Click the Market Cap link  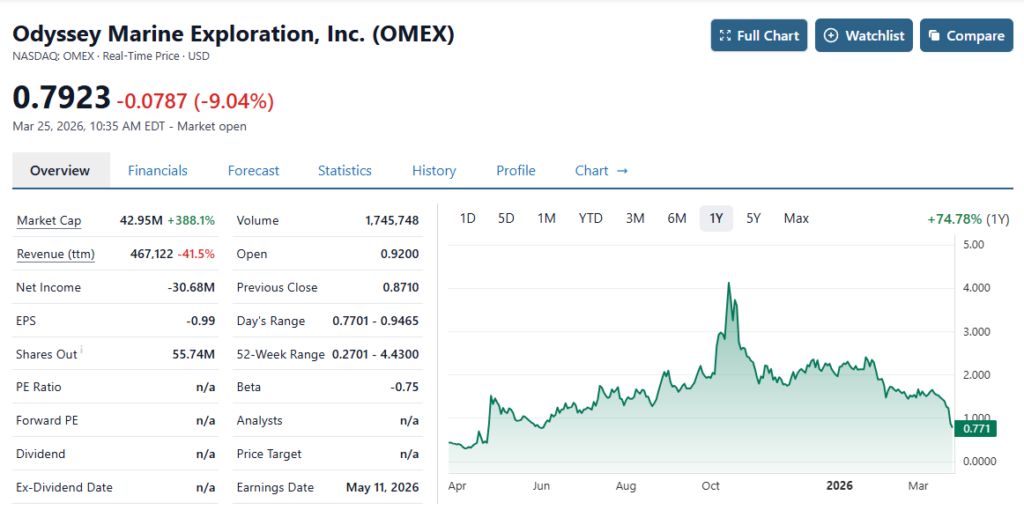click(49, 221)
